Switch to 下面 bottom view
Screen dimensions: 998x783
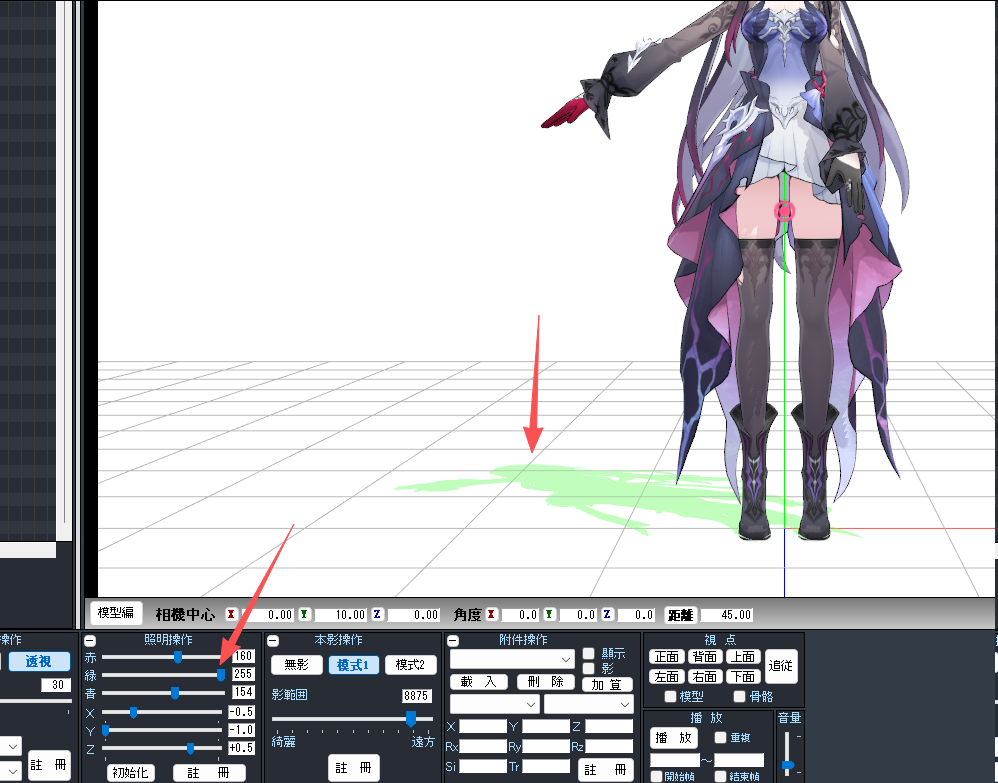click(x=743, y=676)
